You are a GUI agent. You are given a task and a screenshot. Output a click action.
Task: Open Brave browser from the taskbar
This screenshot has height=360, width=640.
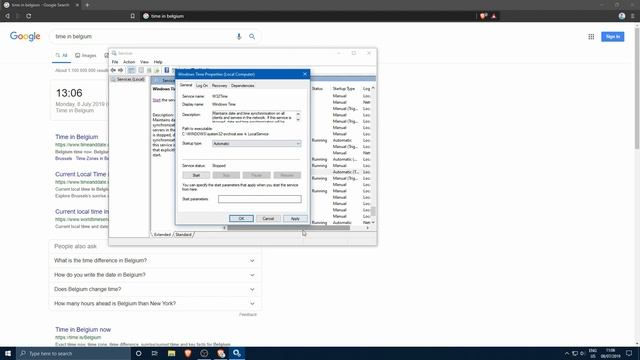(188, 353)
